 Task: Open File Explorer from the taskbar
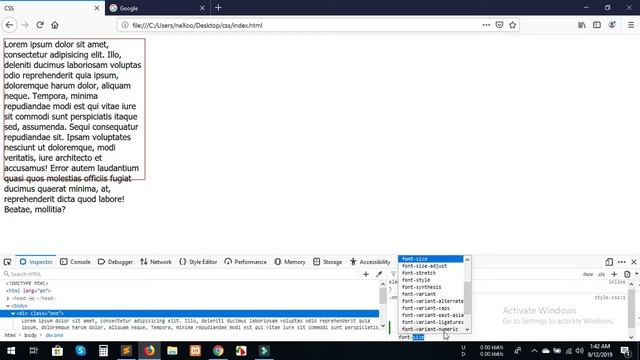click(172, 351)
